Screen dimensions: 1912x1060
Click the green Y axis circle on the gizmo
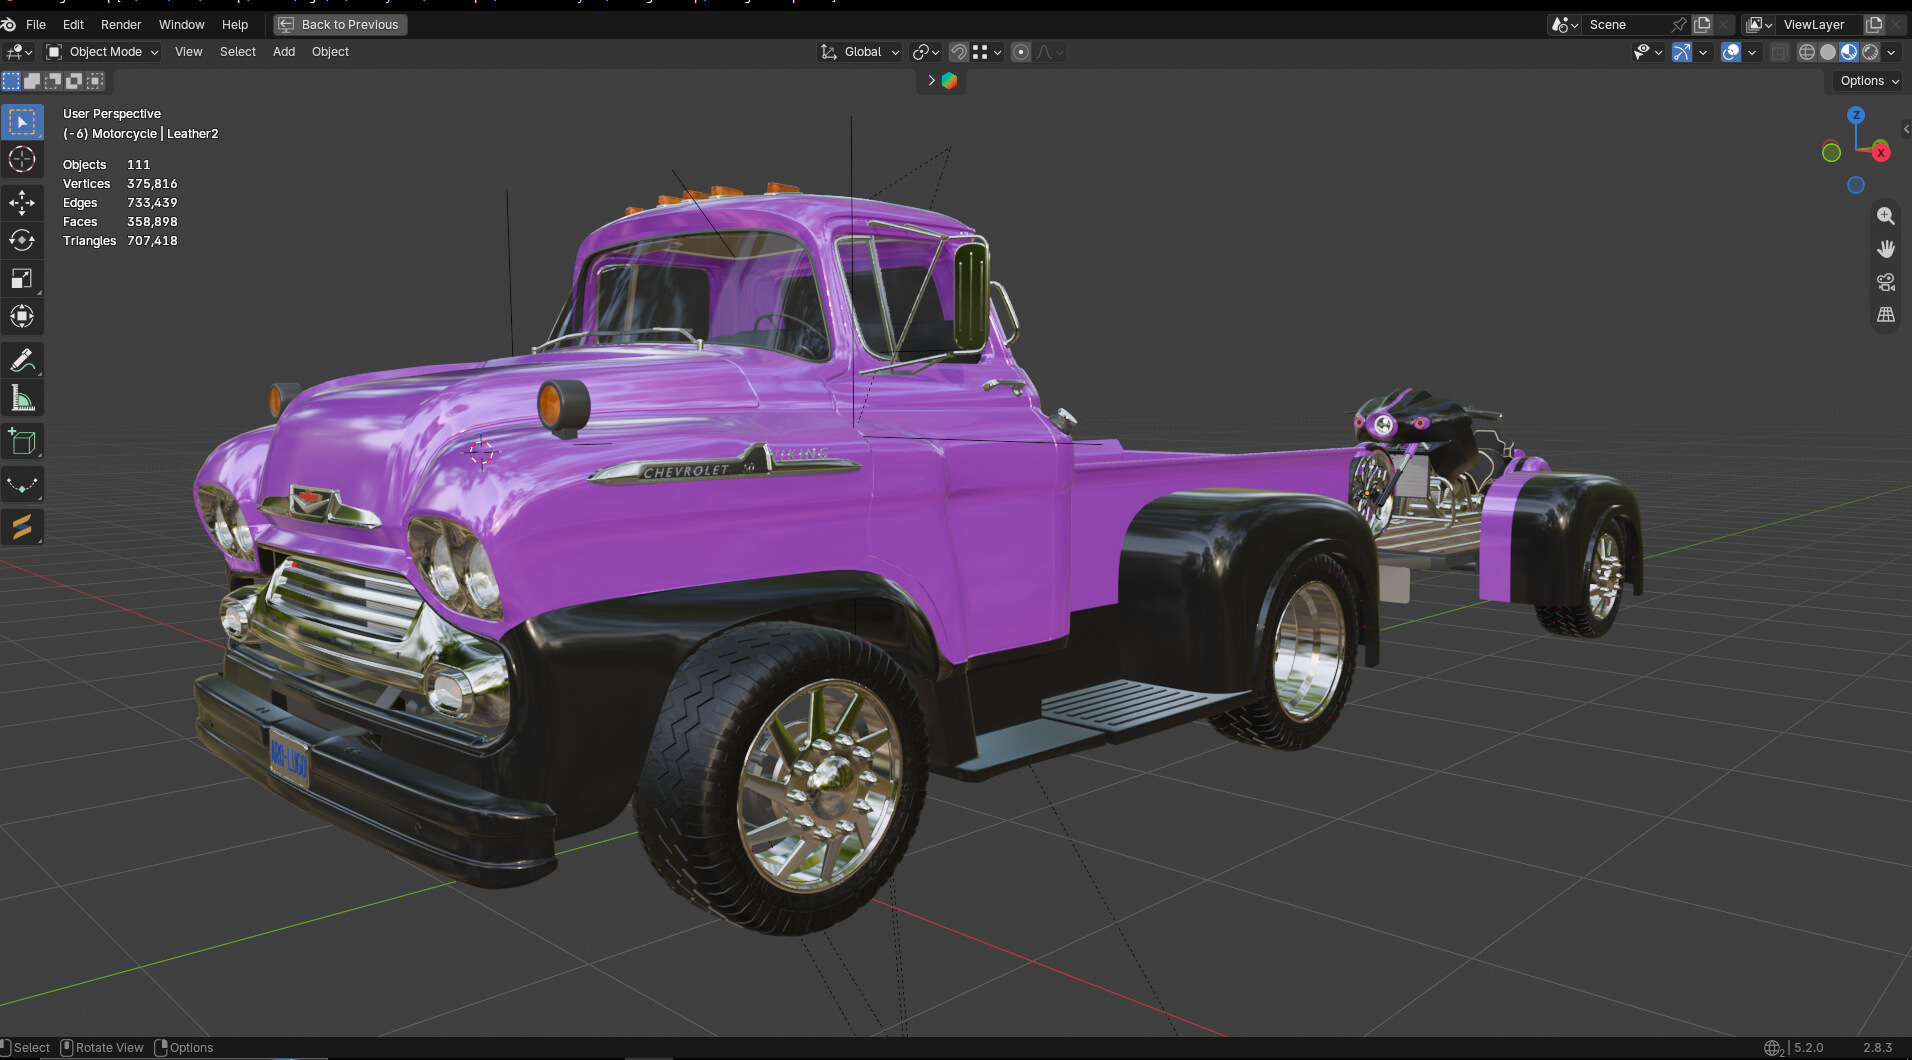(x=1831, y=152)
